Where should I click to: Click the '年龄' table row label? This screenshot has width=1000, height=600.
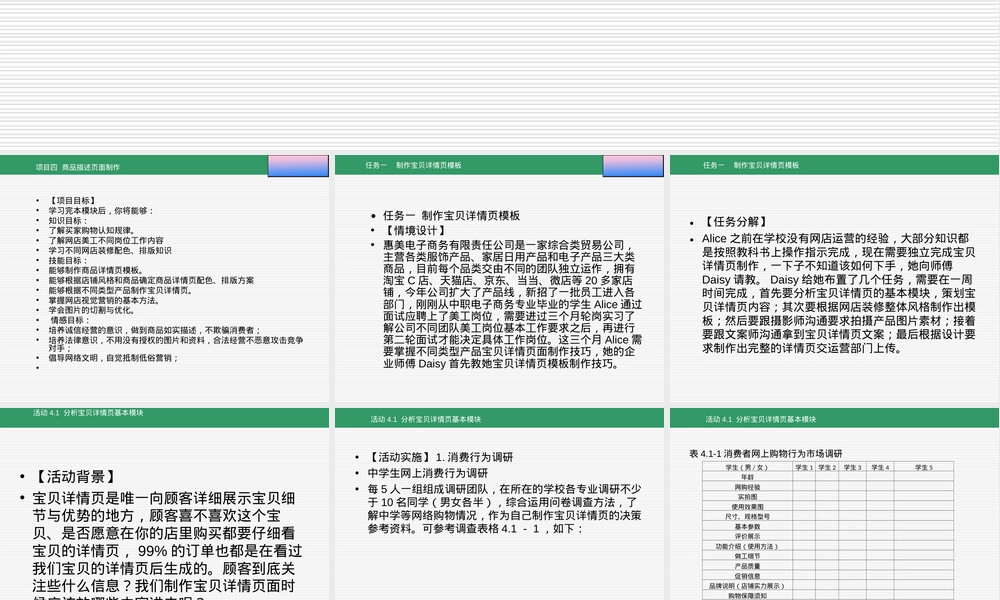[747, 477]
